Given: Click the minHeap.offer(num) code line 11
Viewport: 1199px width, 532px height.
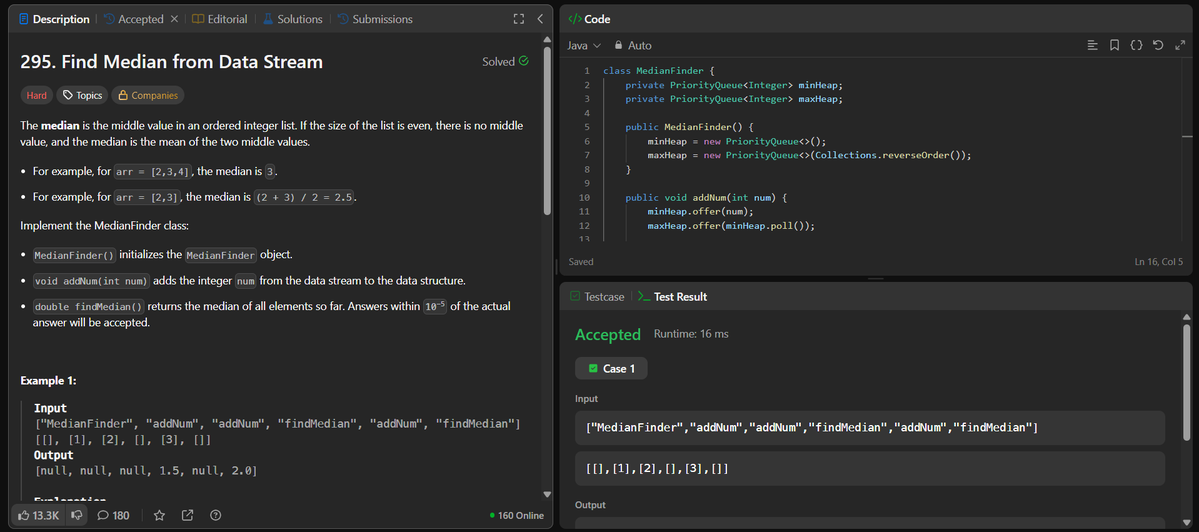Looking at the screenshot, I should pos(700,212).
